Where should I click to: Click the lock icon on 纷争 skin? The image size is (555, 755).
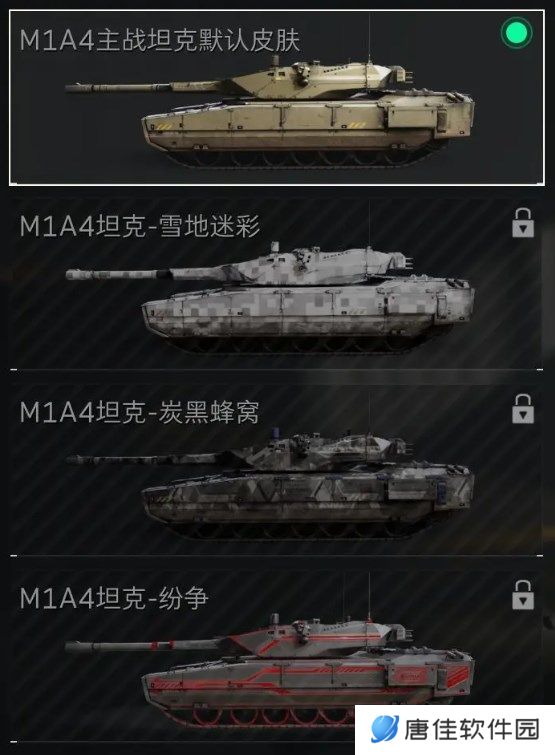coord(523,595)
